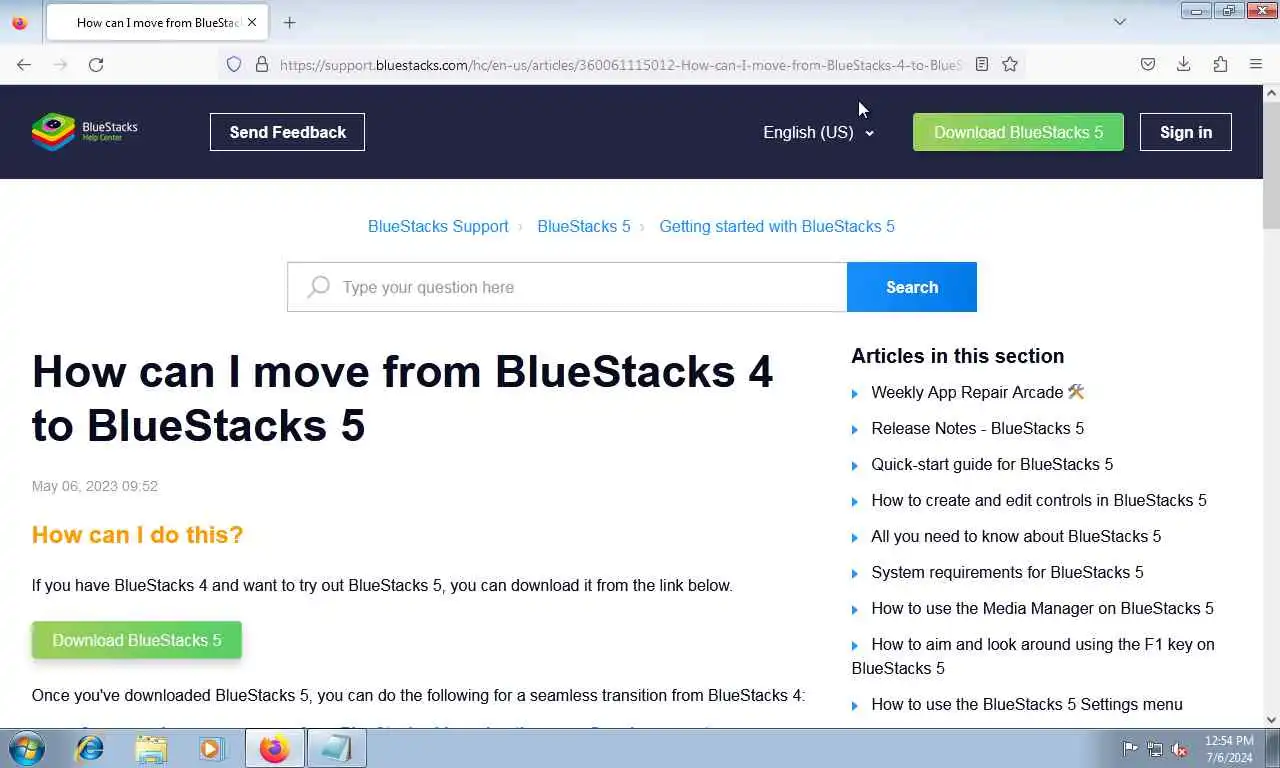Click the List all tabs arrow

point(1120,22)
